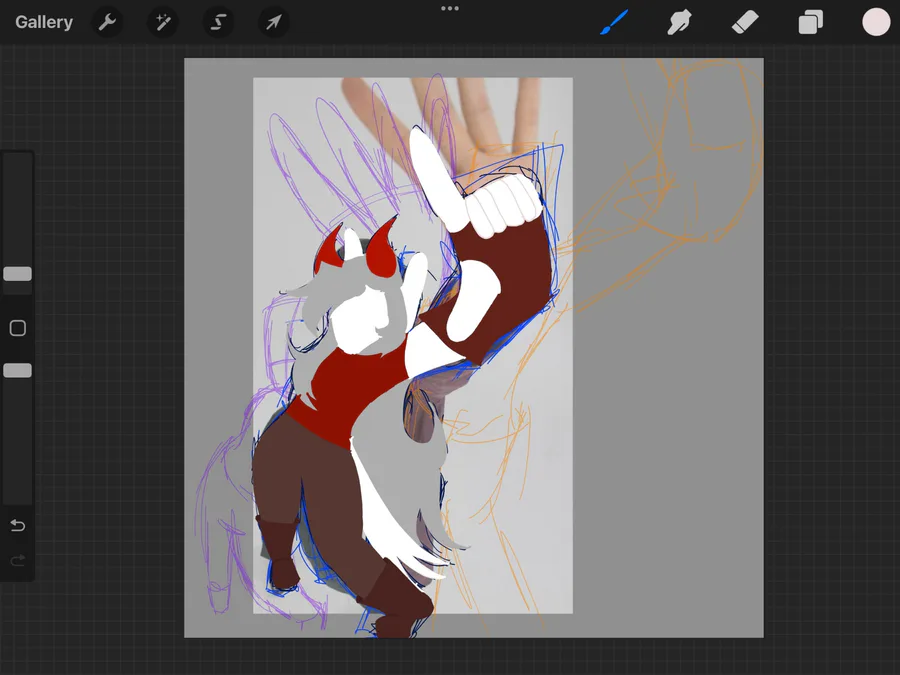The width and height of the screenshot is (900, 675).
Task: Select the Smudge tool
Action: 680,22
